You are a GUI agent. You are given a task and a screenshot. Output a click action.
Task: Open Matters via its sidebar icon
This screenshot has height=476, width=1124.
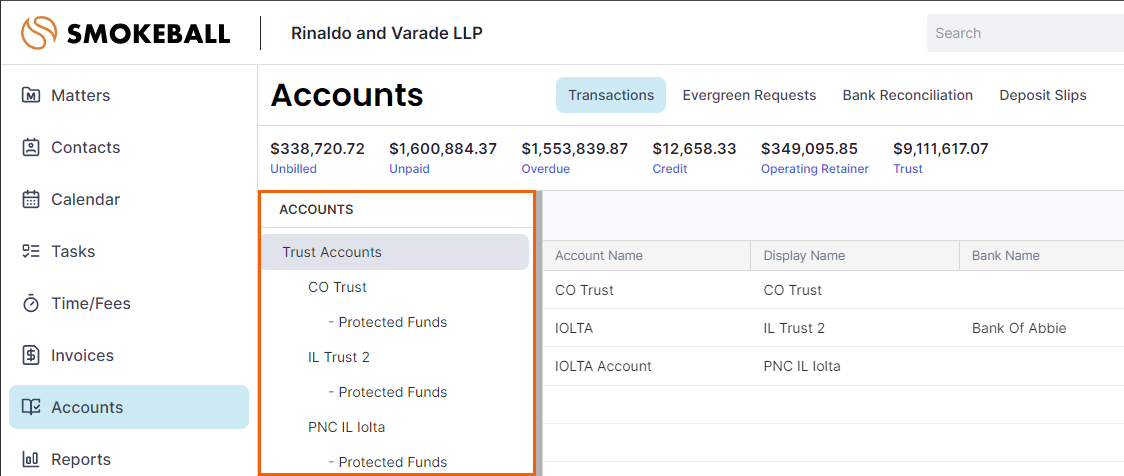pos(31,95)
